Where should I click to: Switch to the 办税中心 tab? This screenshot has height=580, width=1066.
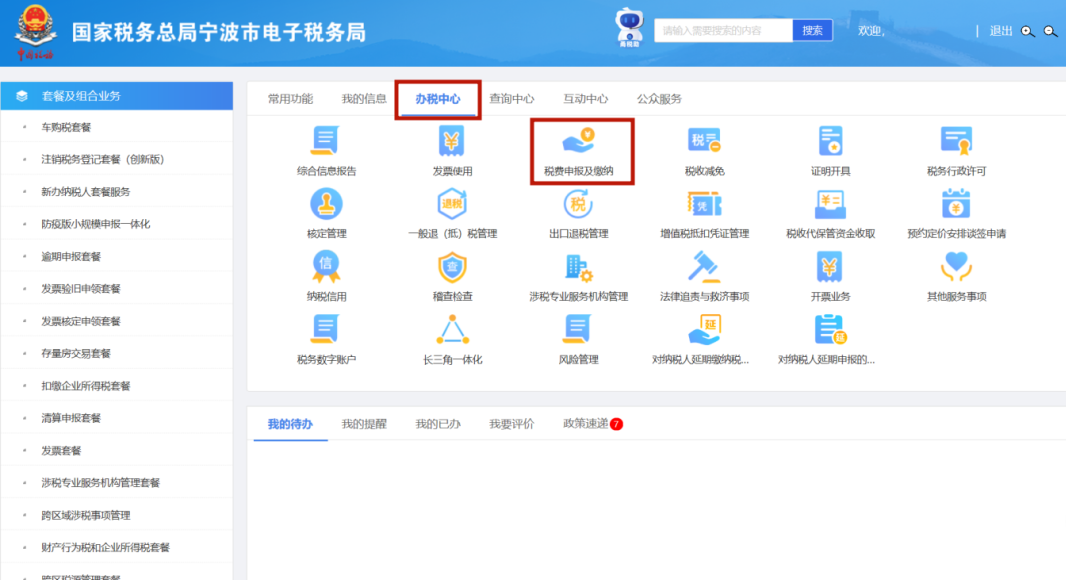click(438, 99)
